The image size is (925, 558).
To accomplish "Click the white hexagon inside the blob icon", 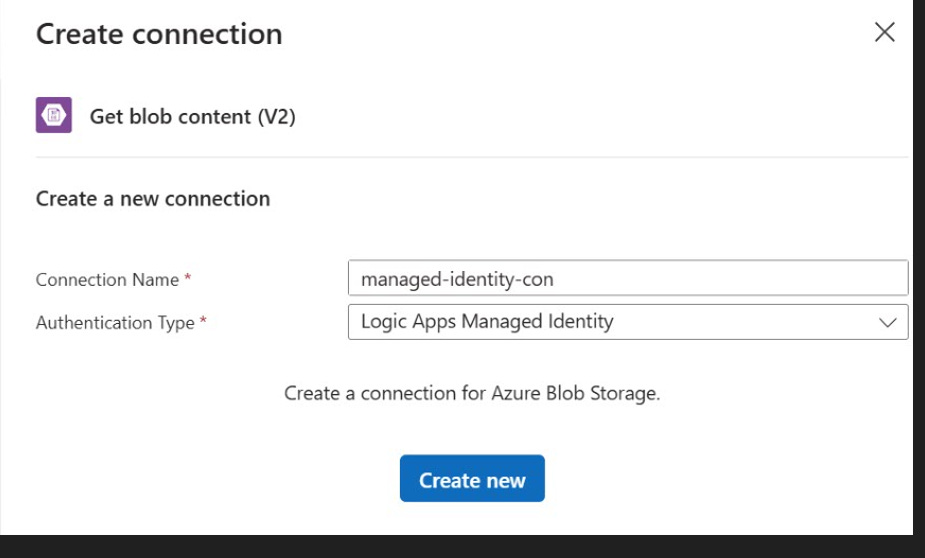I will [54, 115].
